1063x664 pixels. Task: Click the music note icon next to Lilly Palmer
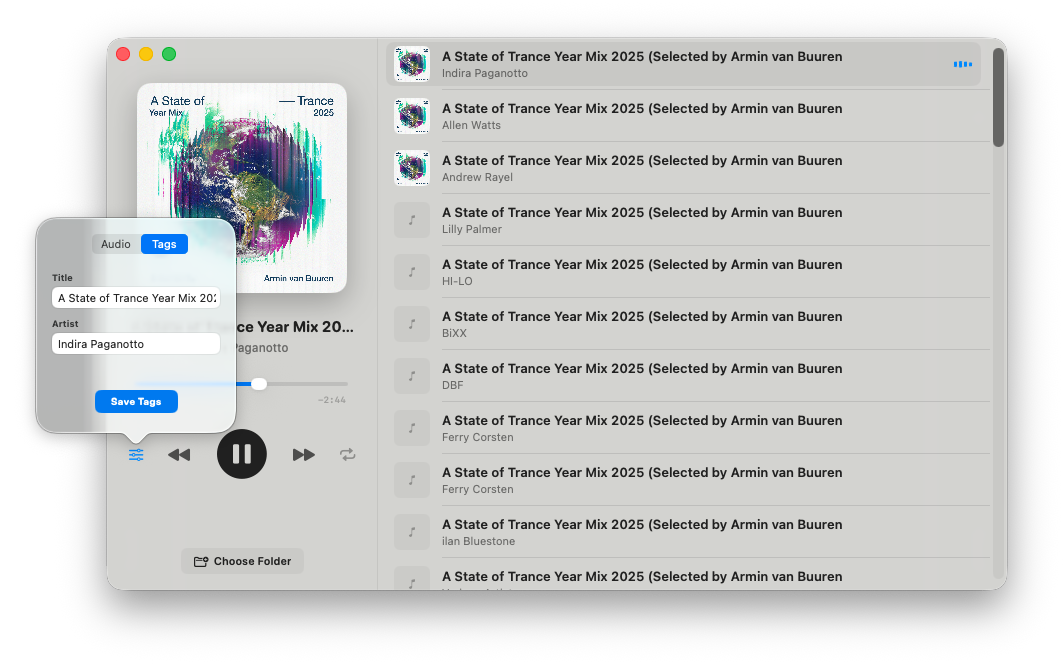click(412, 220)
